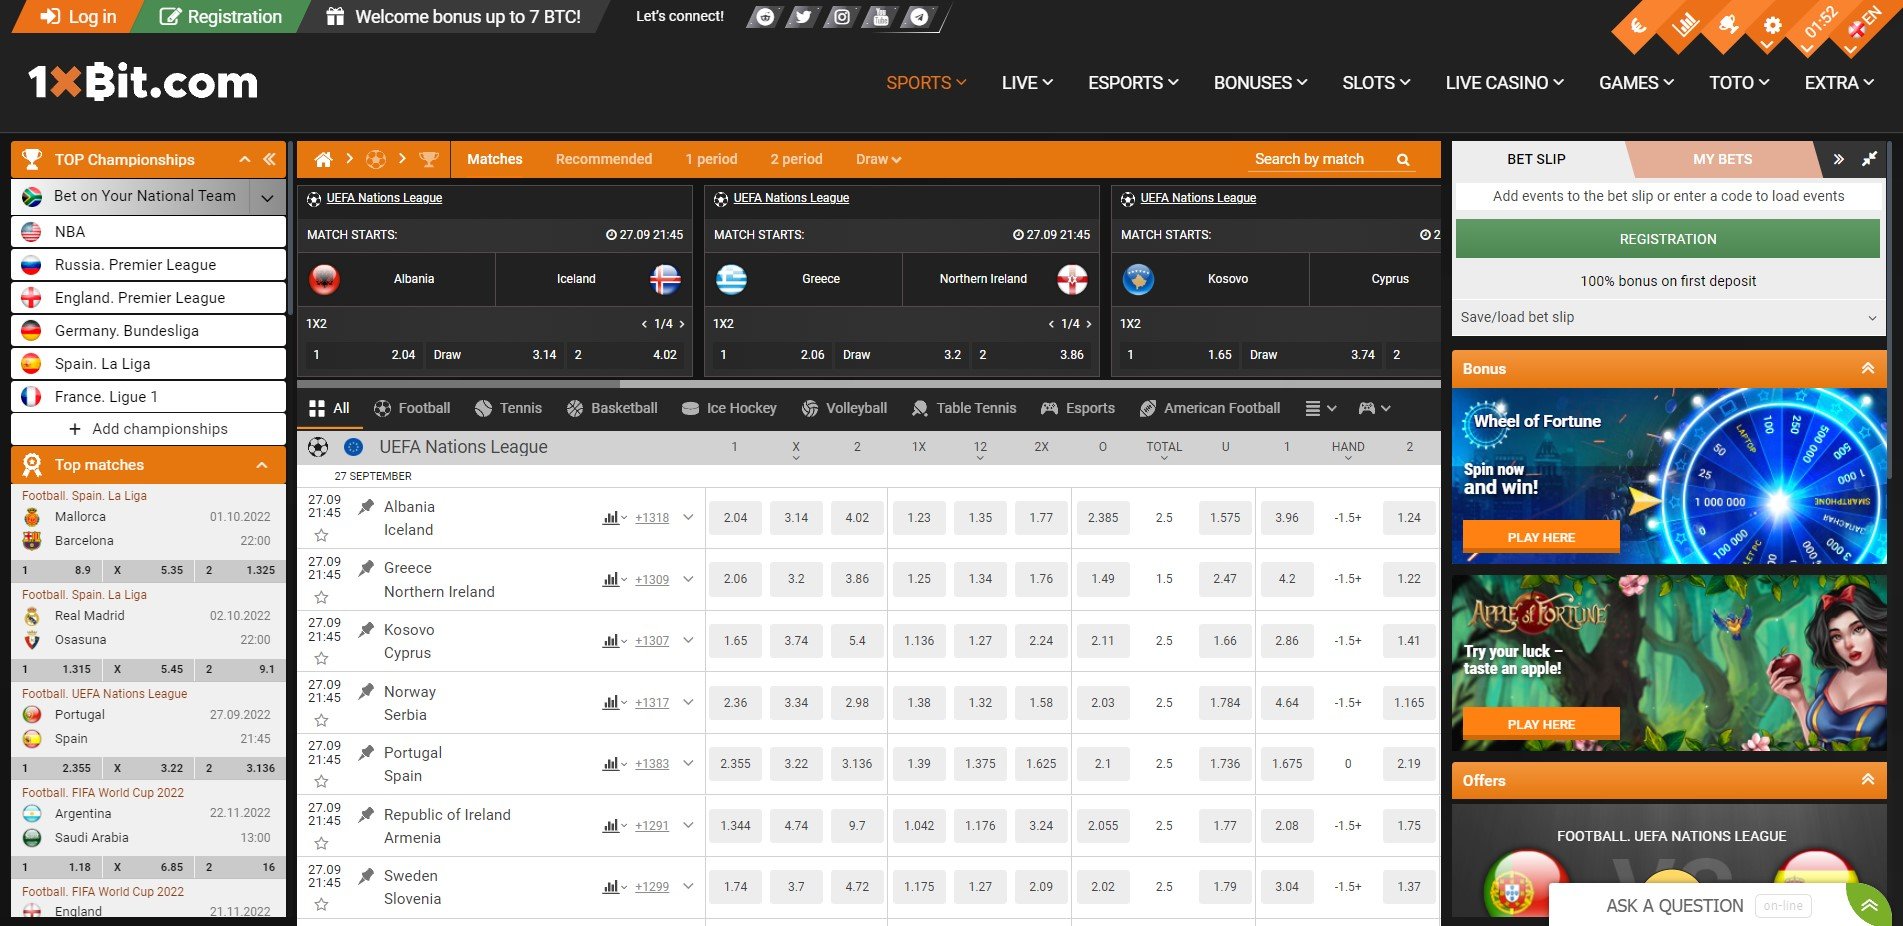Open the trophy results icon in top ribbon
The height and width of the screenshot is (926, 1903).
point(1728,26)
